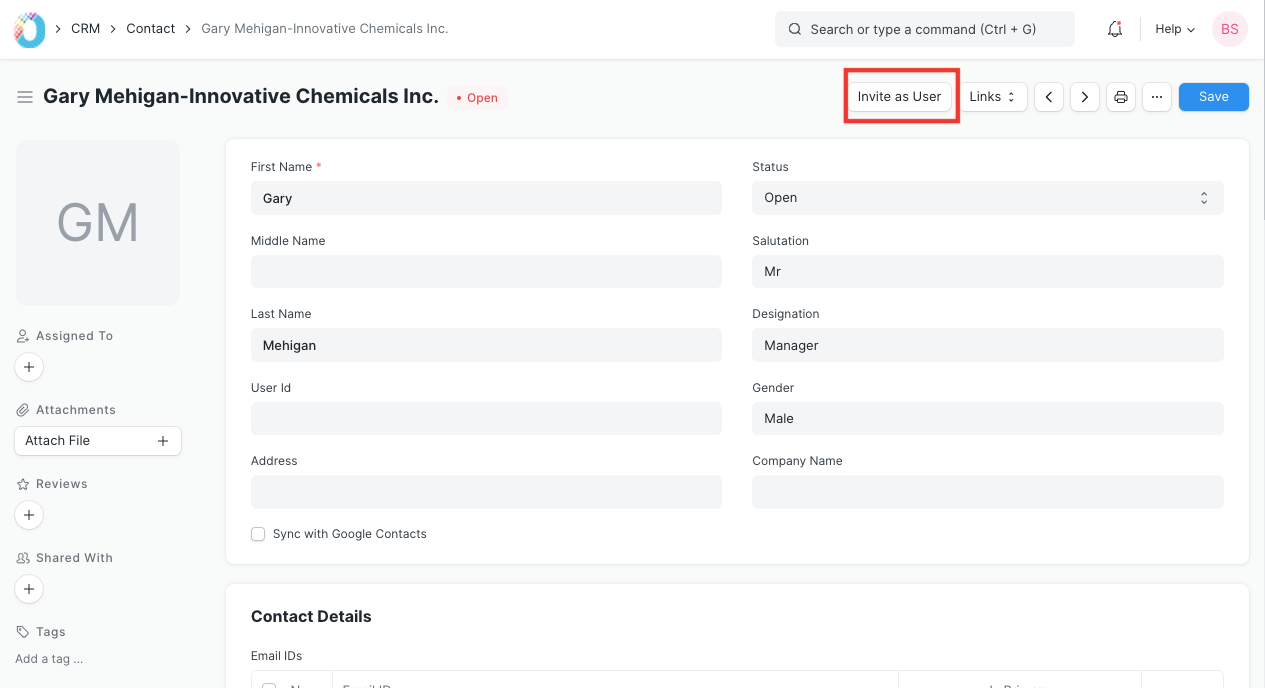Screen dimensions: 1265x688
Task: Click the hamburger icon beside the contact name
Action: (25, 96)
